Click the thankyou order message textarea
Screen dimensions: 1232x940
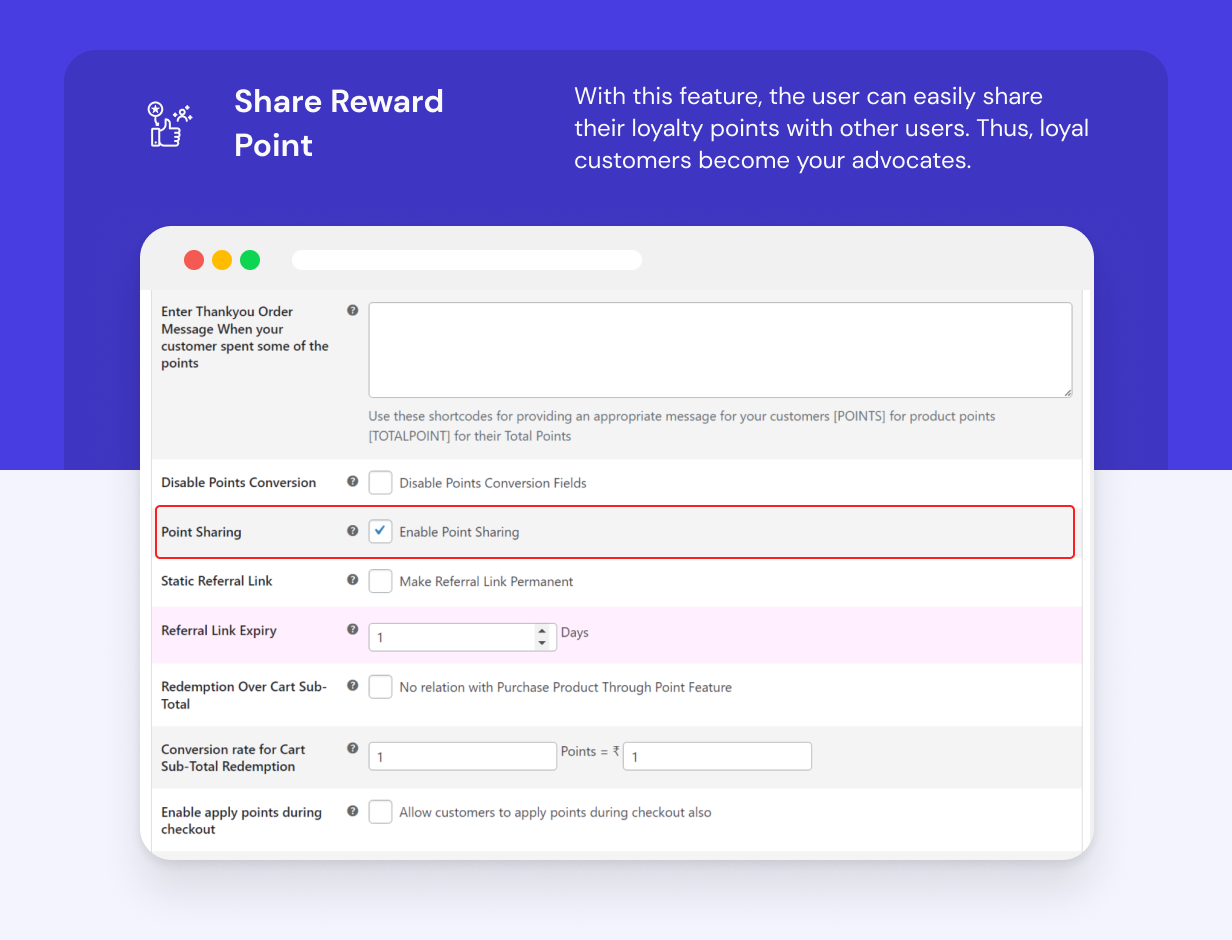[x=719, y=348]
